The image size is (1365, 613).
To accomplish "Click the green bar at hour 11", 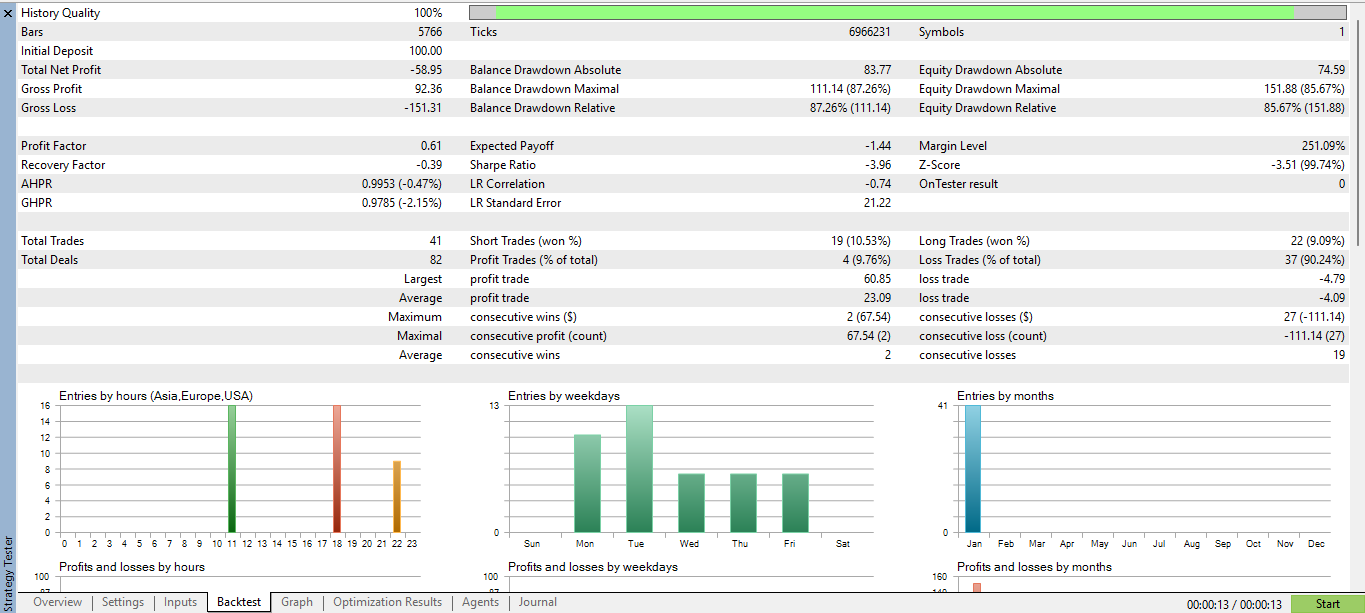I will click(233, 470).
